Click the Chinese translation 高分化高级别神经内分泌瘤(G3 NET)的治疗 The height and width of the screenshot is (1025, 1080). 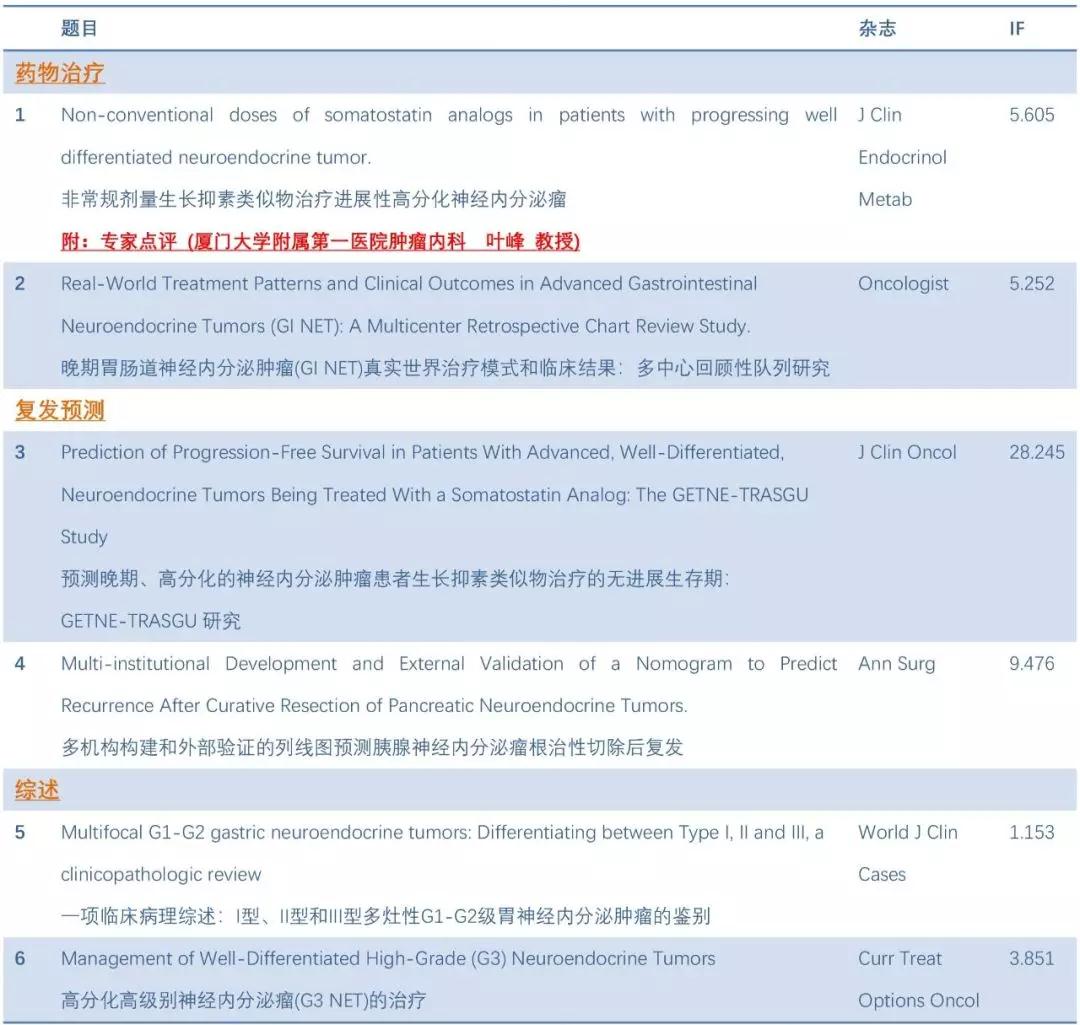coord(245,1001)
